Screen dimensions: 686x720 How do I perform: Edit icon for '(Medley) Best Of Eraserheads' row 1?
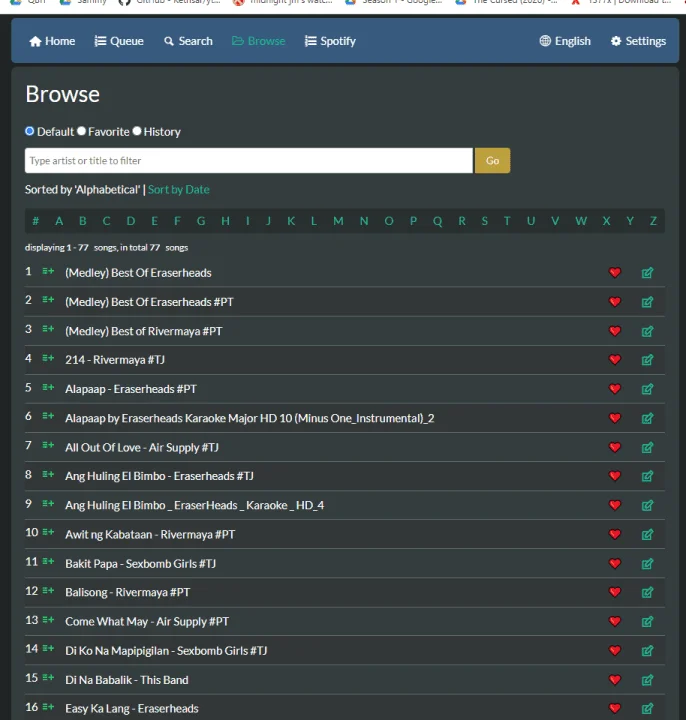tap(647, 273)
